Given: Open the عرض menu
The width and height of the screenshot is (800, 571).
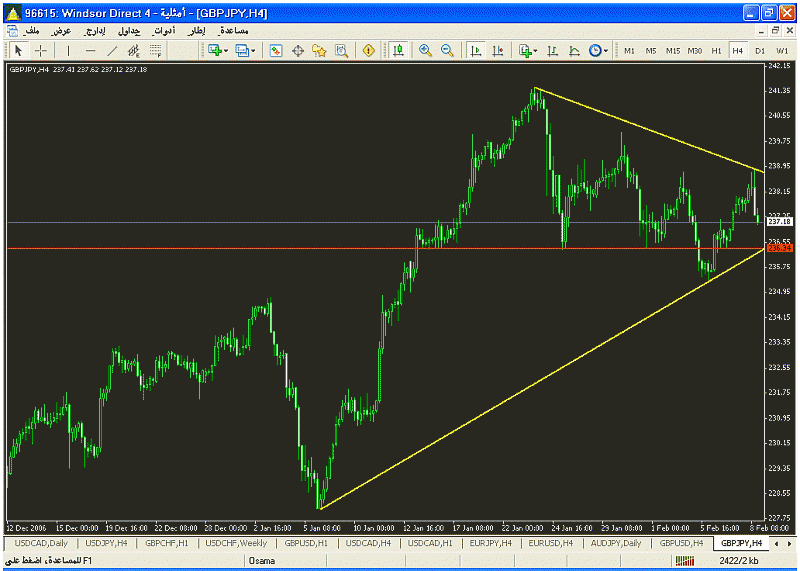Looking at the screenshot, I should coord(61,31).
